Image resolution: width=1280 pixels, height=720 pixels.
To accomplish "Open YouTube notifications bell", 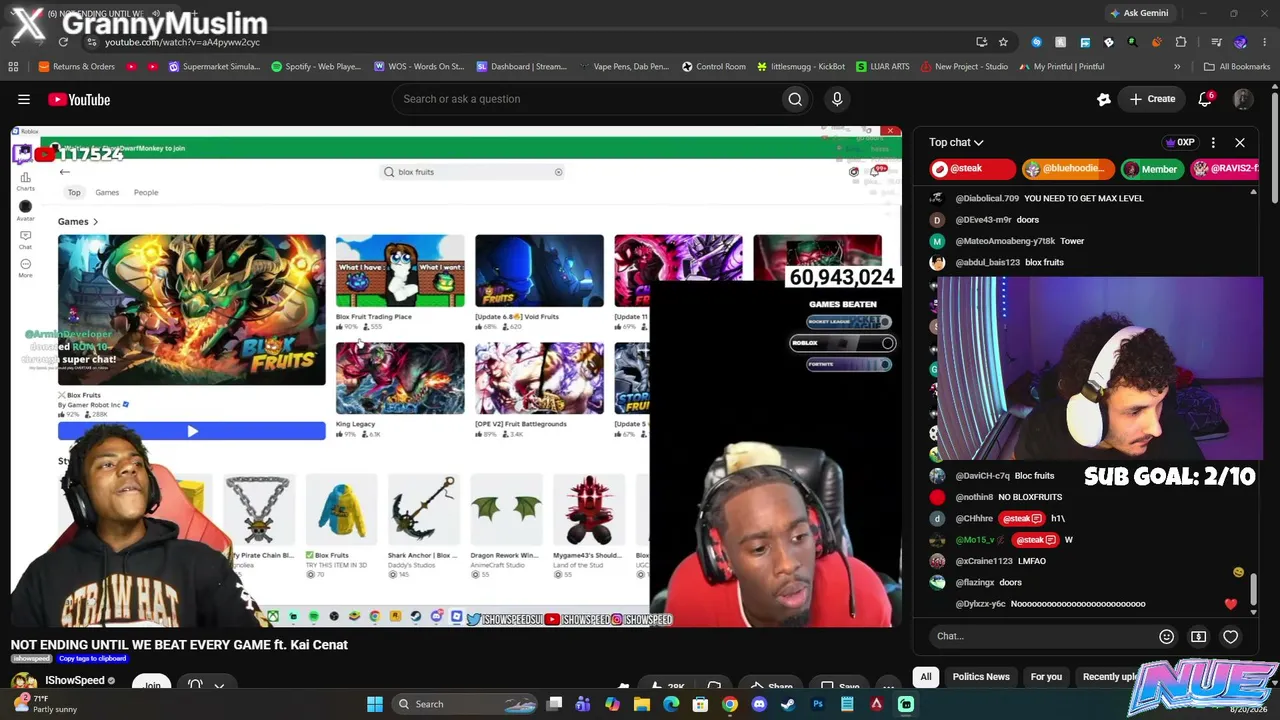I will [x=1205, y=99].
